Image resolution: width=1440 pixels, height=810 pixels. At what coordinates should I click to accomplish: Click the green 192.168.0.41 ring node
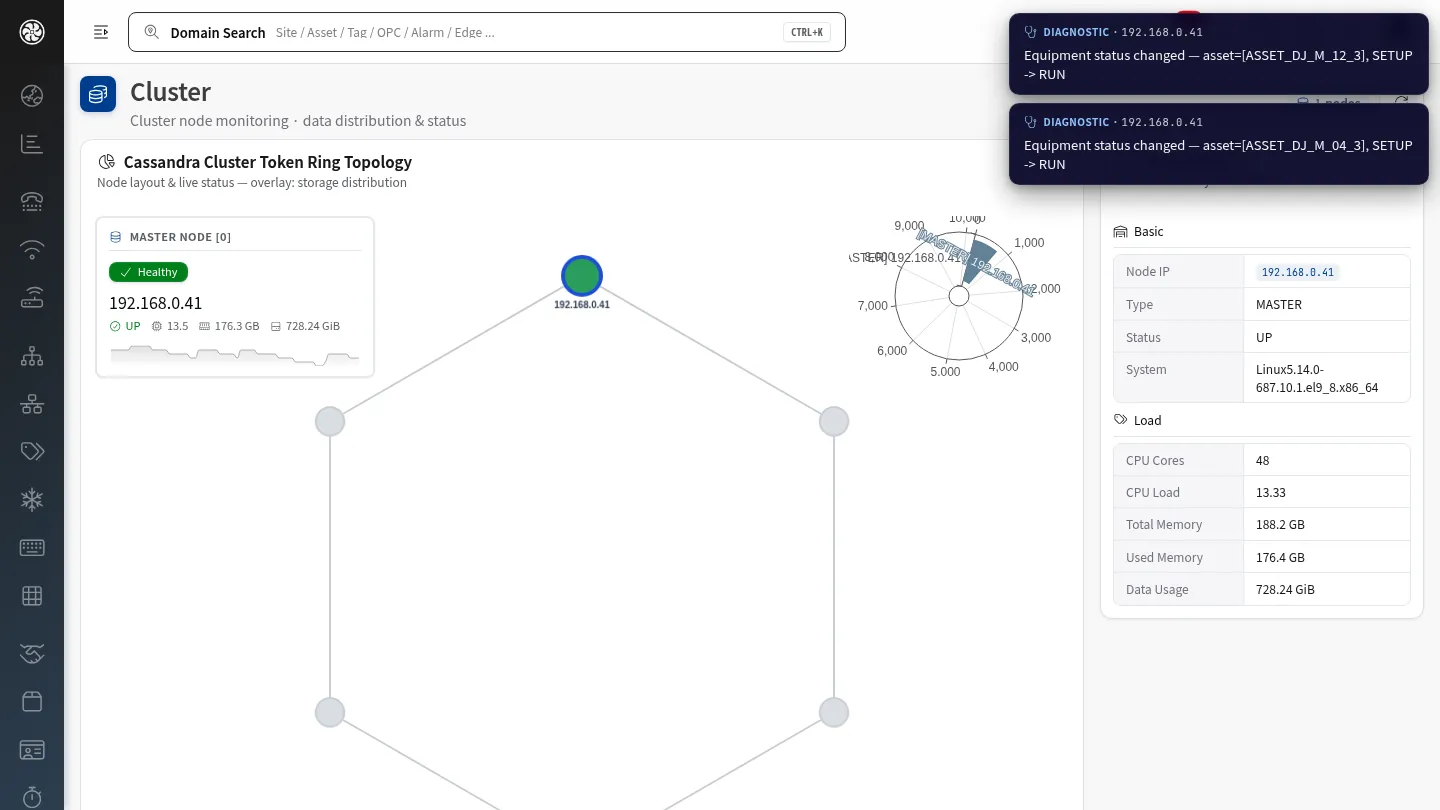tap(582, 276)
